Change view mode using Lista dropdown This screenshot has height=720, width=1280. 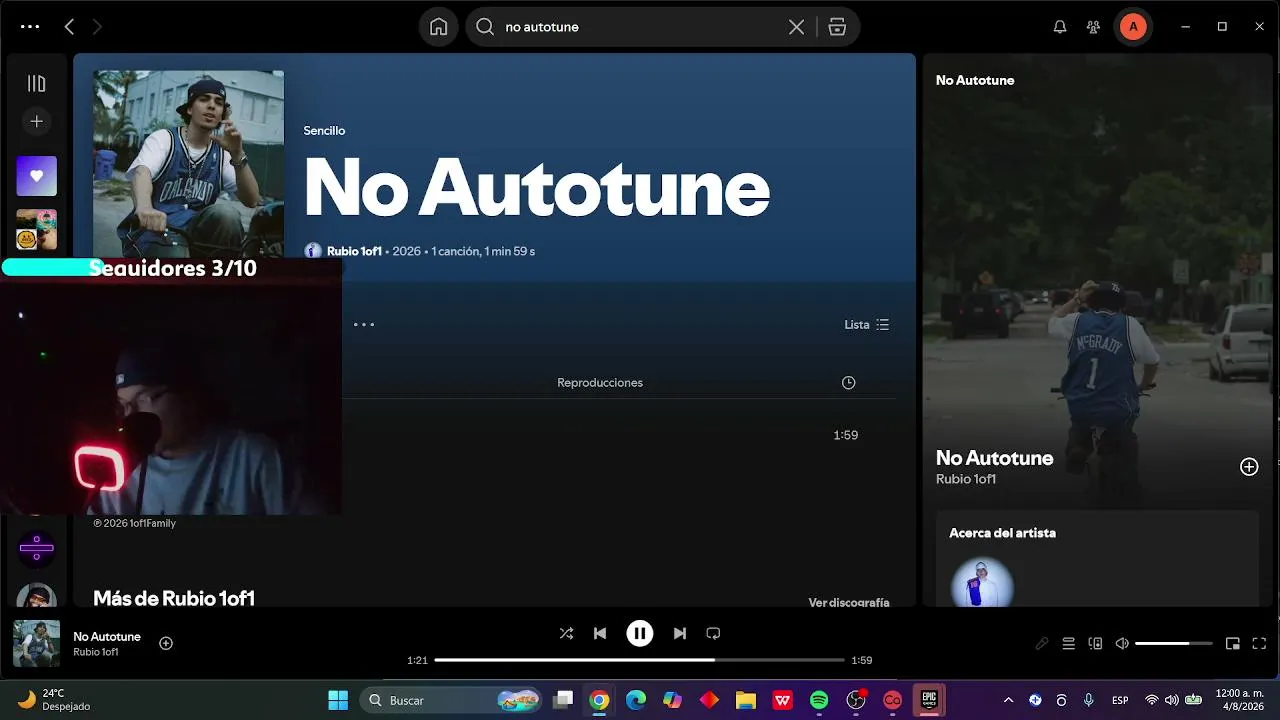coord(866,324)
